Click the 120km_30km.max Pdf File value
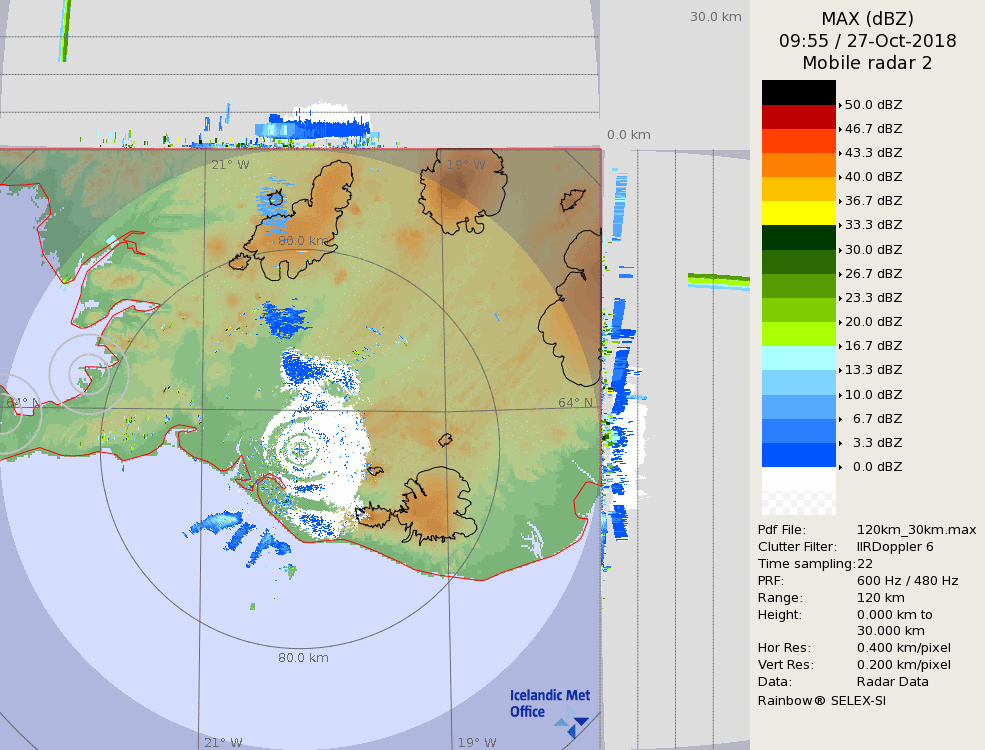985x750 pixels. coord(916,530)
